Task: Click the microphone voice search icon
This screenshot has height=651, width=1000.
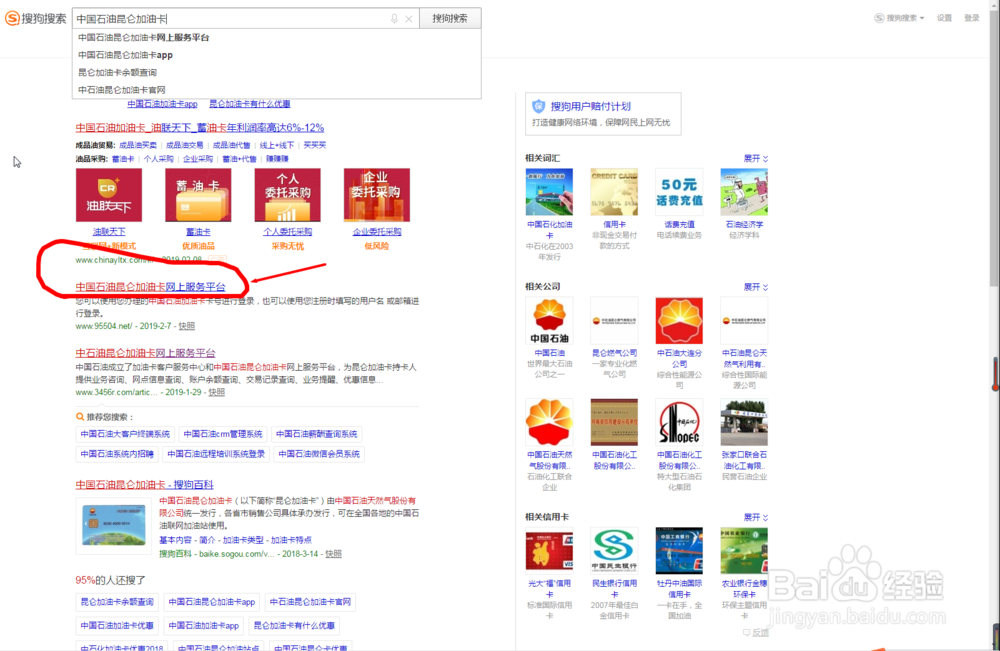Action: tap(394, 19)
